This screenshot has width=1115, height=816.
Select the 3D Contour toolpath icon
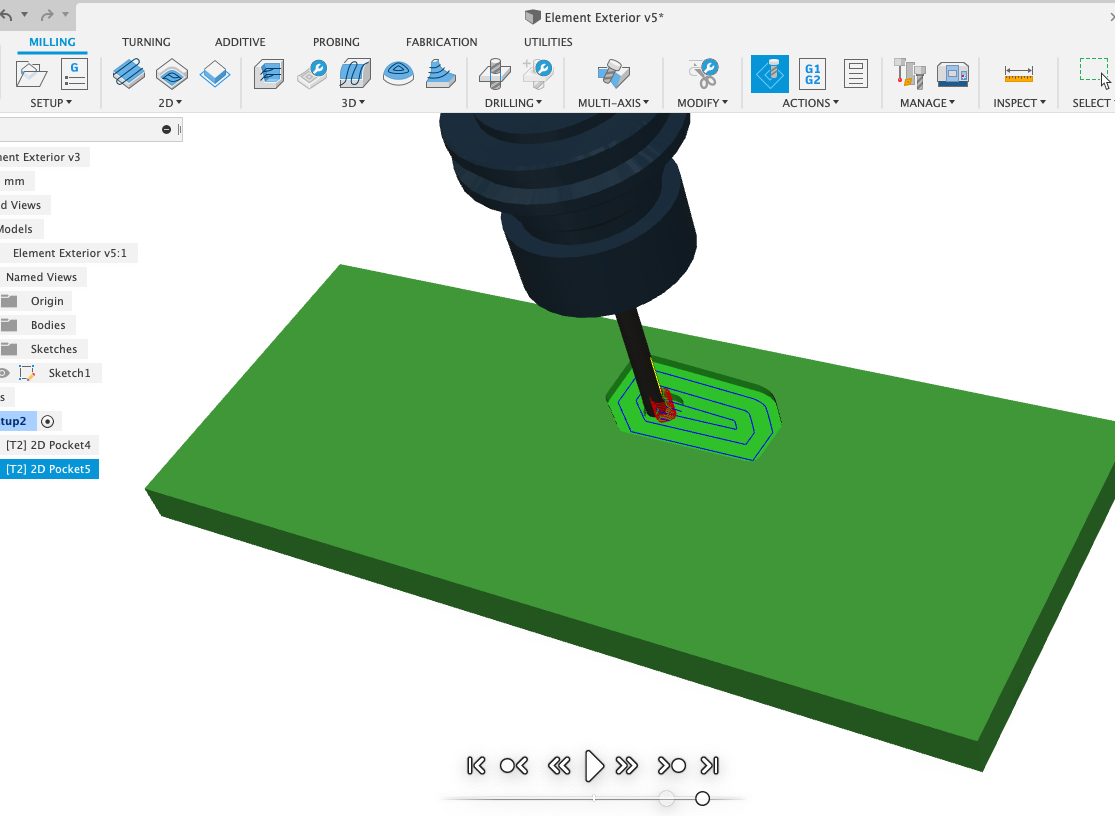(398, 74)
